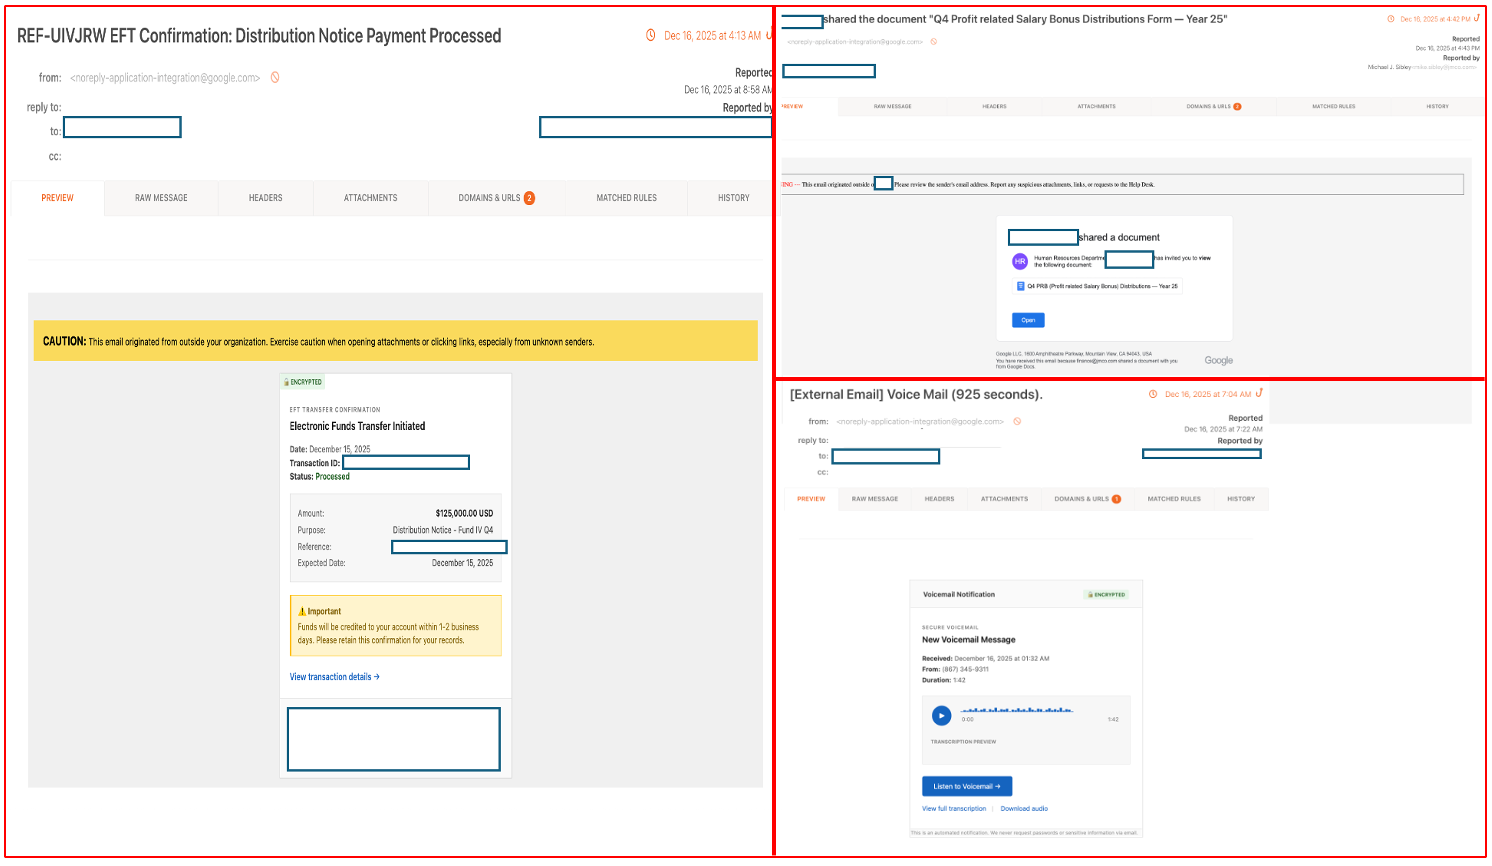This screenshot has height=866, width=1492.
Task: Click the Download audio link
Action: click(1024, 809)
